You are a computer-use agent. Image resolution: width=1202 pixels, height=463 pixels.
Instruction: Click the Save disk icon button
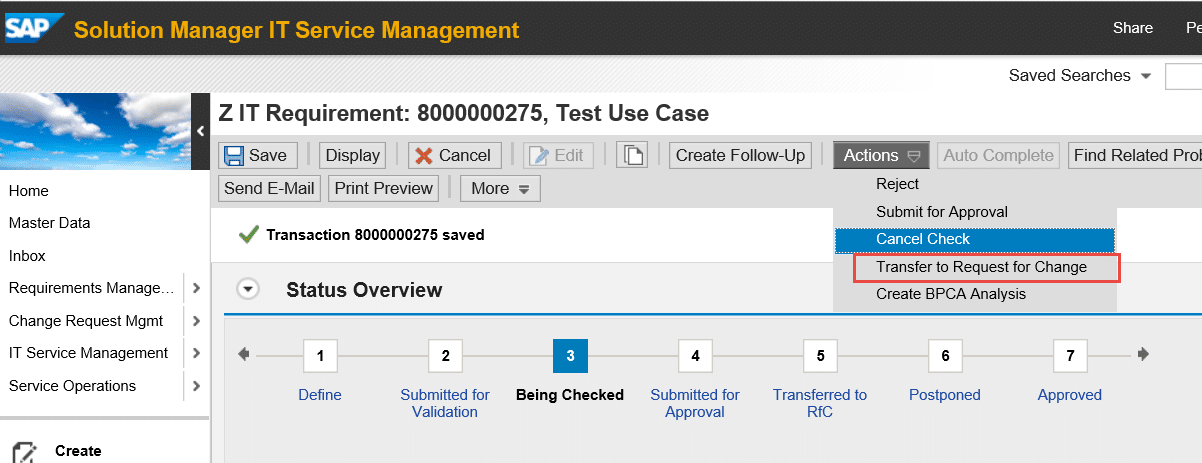tap(257, 155)
